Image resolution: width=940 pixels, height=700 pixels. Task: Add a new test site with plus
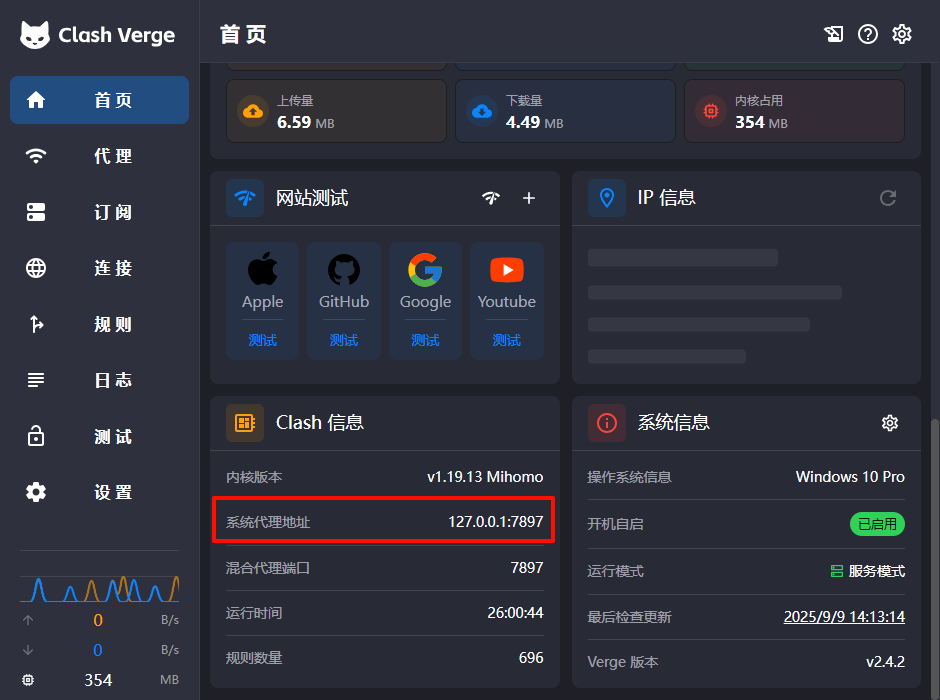click(529, 198)
